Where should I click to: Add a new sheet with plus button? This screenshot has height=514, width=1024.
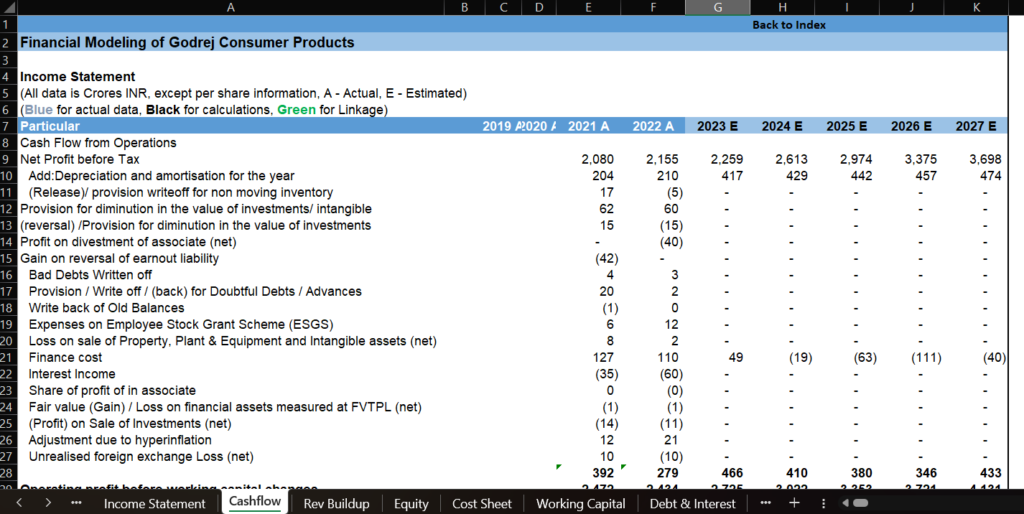795,503
